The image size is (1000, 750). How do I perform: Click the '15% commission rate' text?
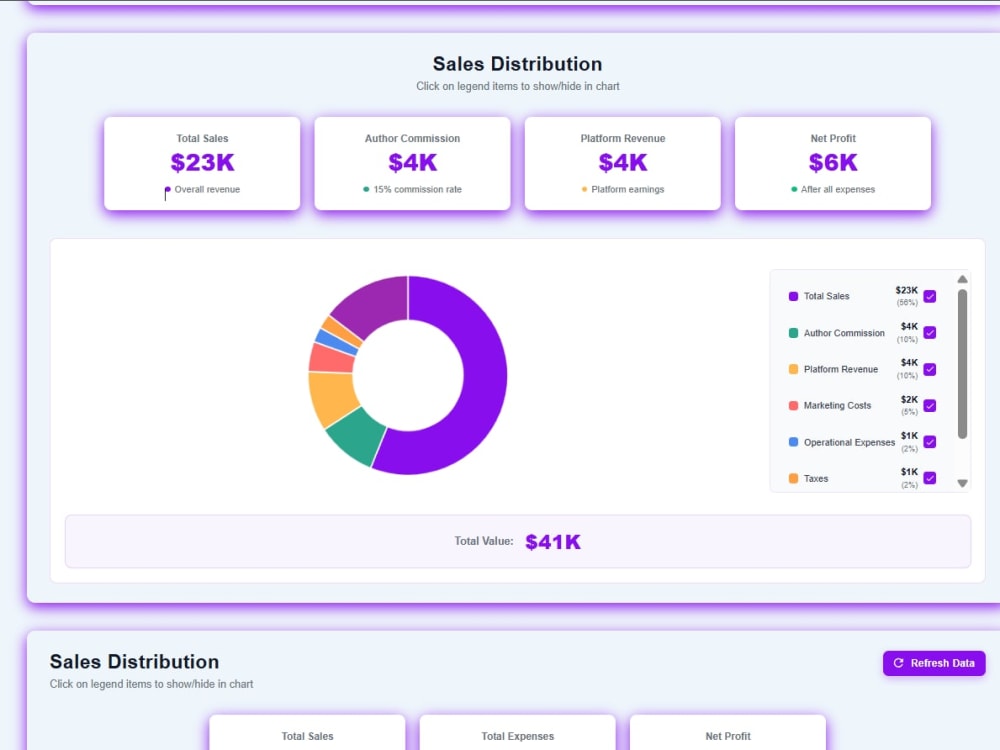[x=418, y=189]
